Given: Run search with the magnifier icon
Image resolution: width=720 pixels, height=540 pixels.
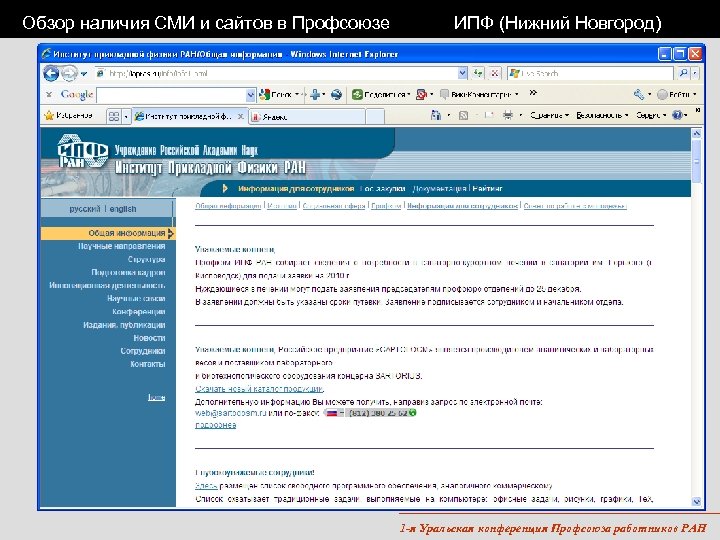Looking at the screenshot, I should pyautogui.click(x=684, y=73).
